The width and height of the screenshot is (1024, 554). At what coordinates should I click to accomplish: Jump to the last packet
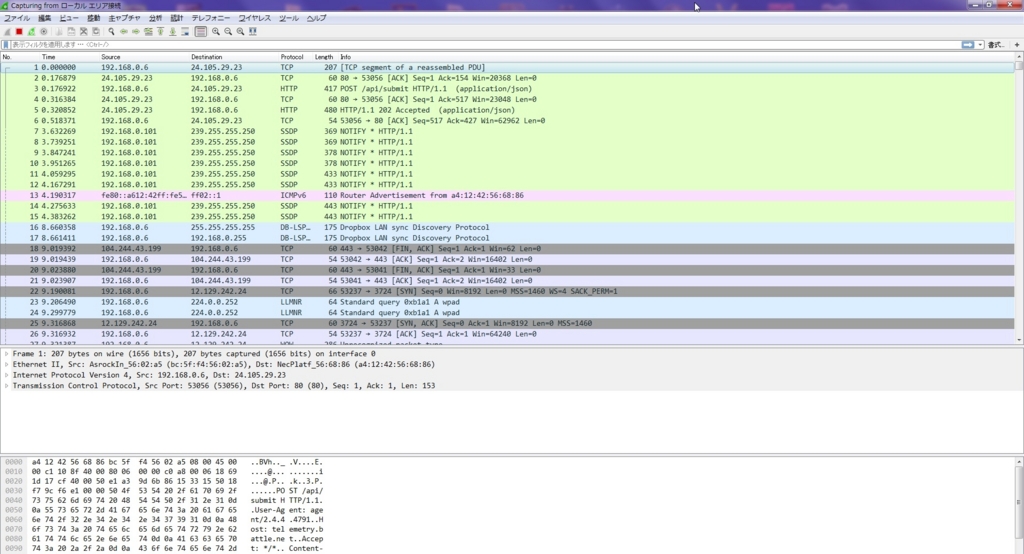172,31
